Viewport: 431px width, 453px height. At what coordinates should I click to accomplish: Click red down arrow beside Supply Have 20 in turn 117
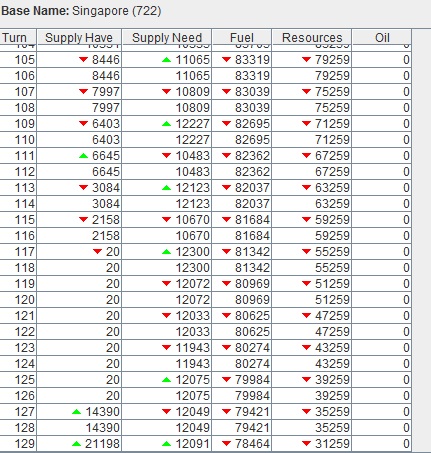click(97, 251)
